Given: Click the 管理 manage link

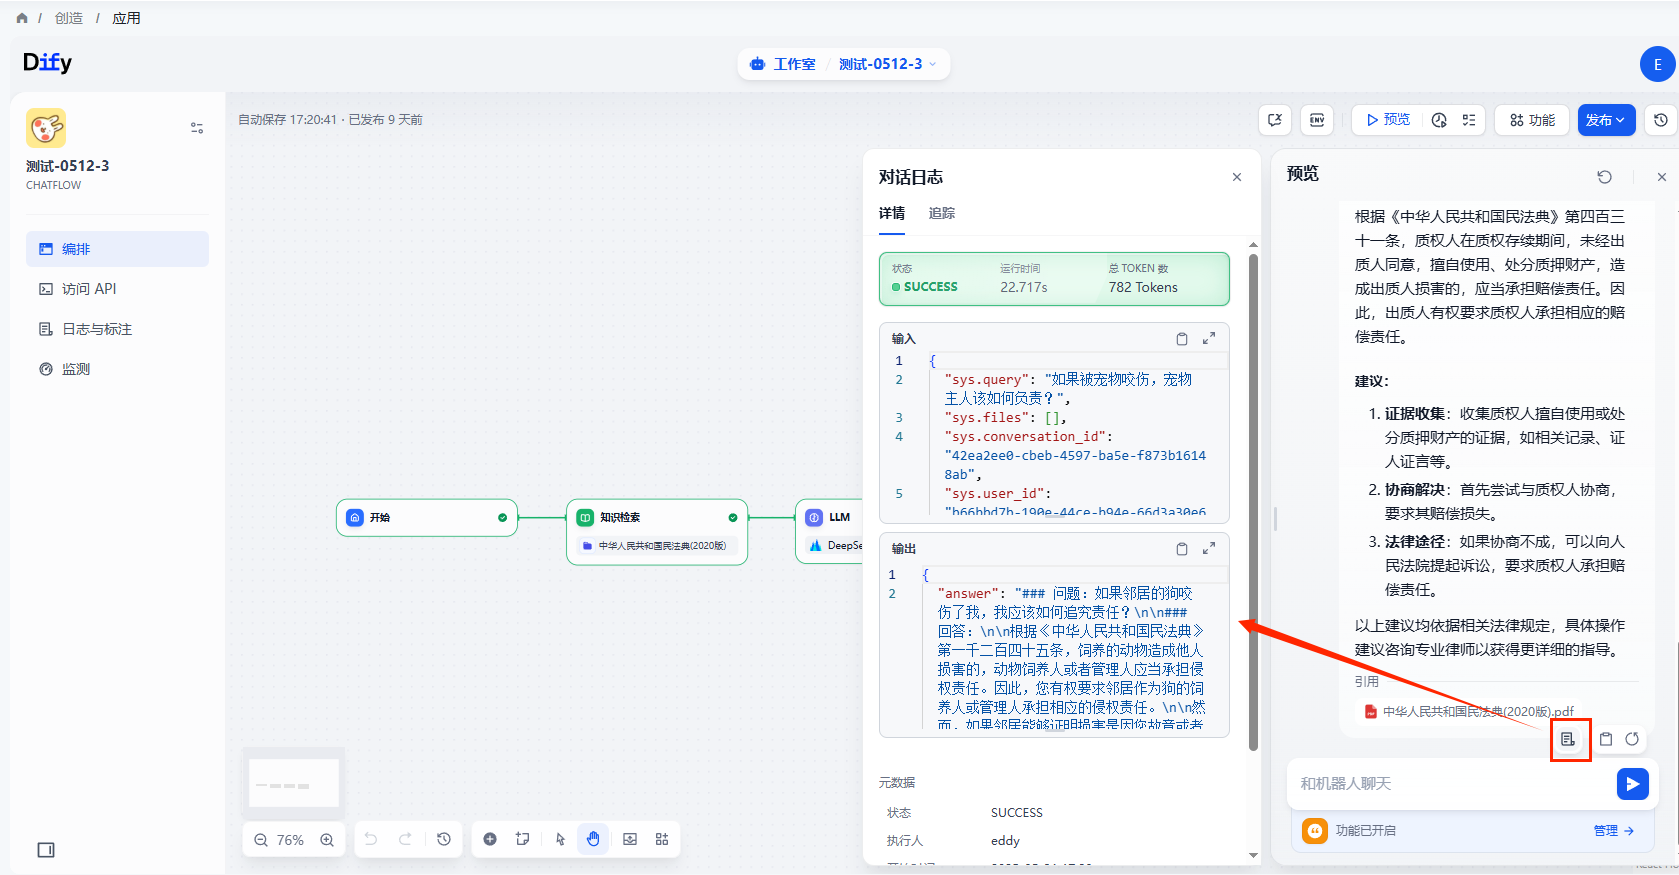Looking at the screenshot, I should [x=1613, y=831].
